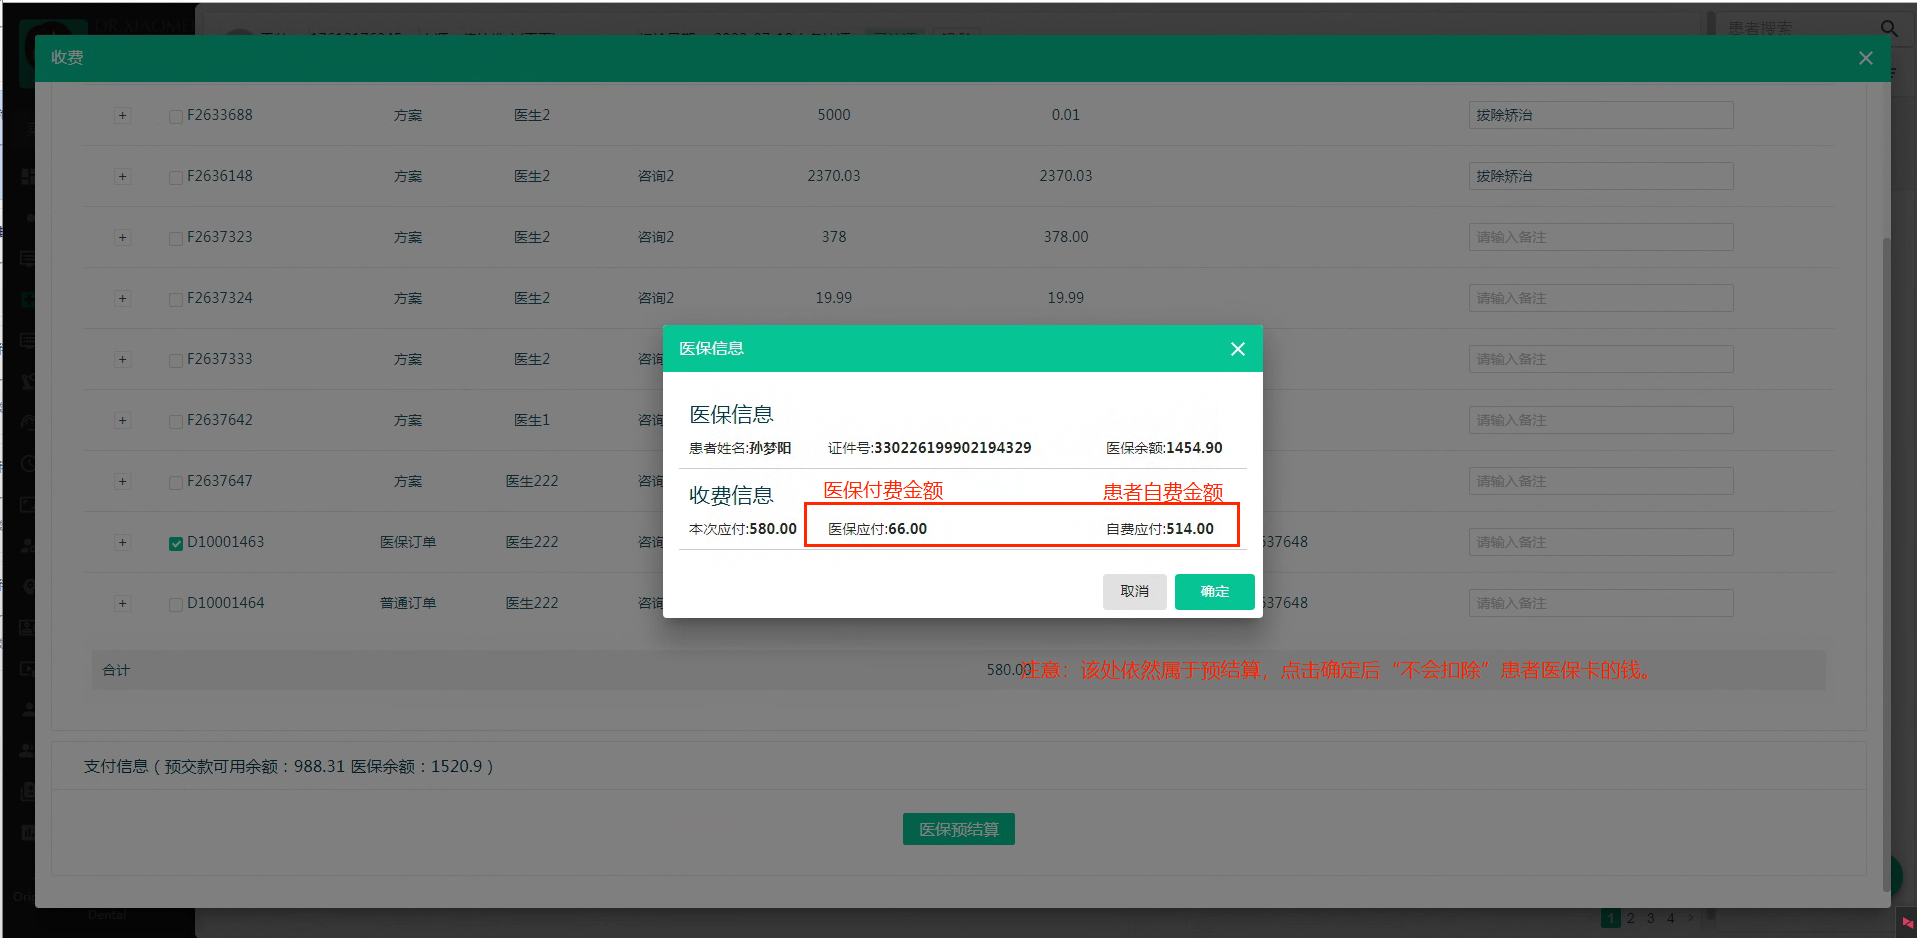Close the 医保信息 dialog with X
The height and width of the screenshot is (938, 1917).
coord(1237,349)
